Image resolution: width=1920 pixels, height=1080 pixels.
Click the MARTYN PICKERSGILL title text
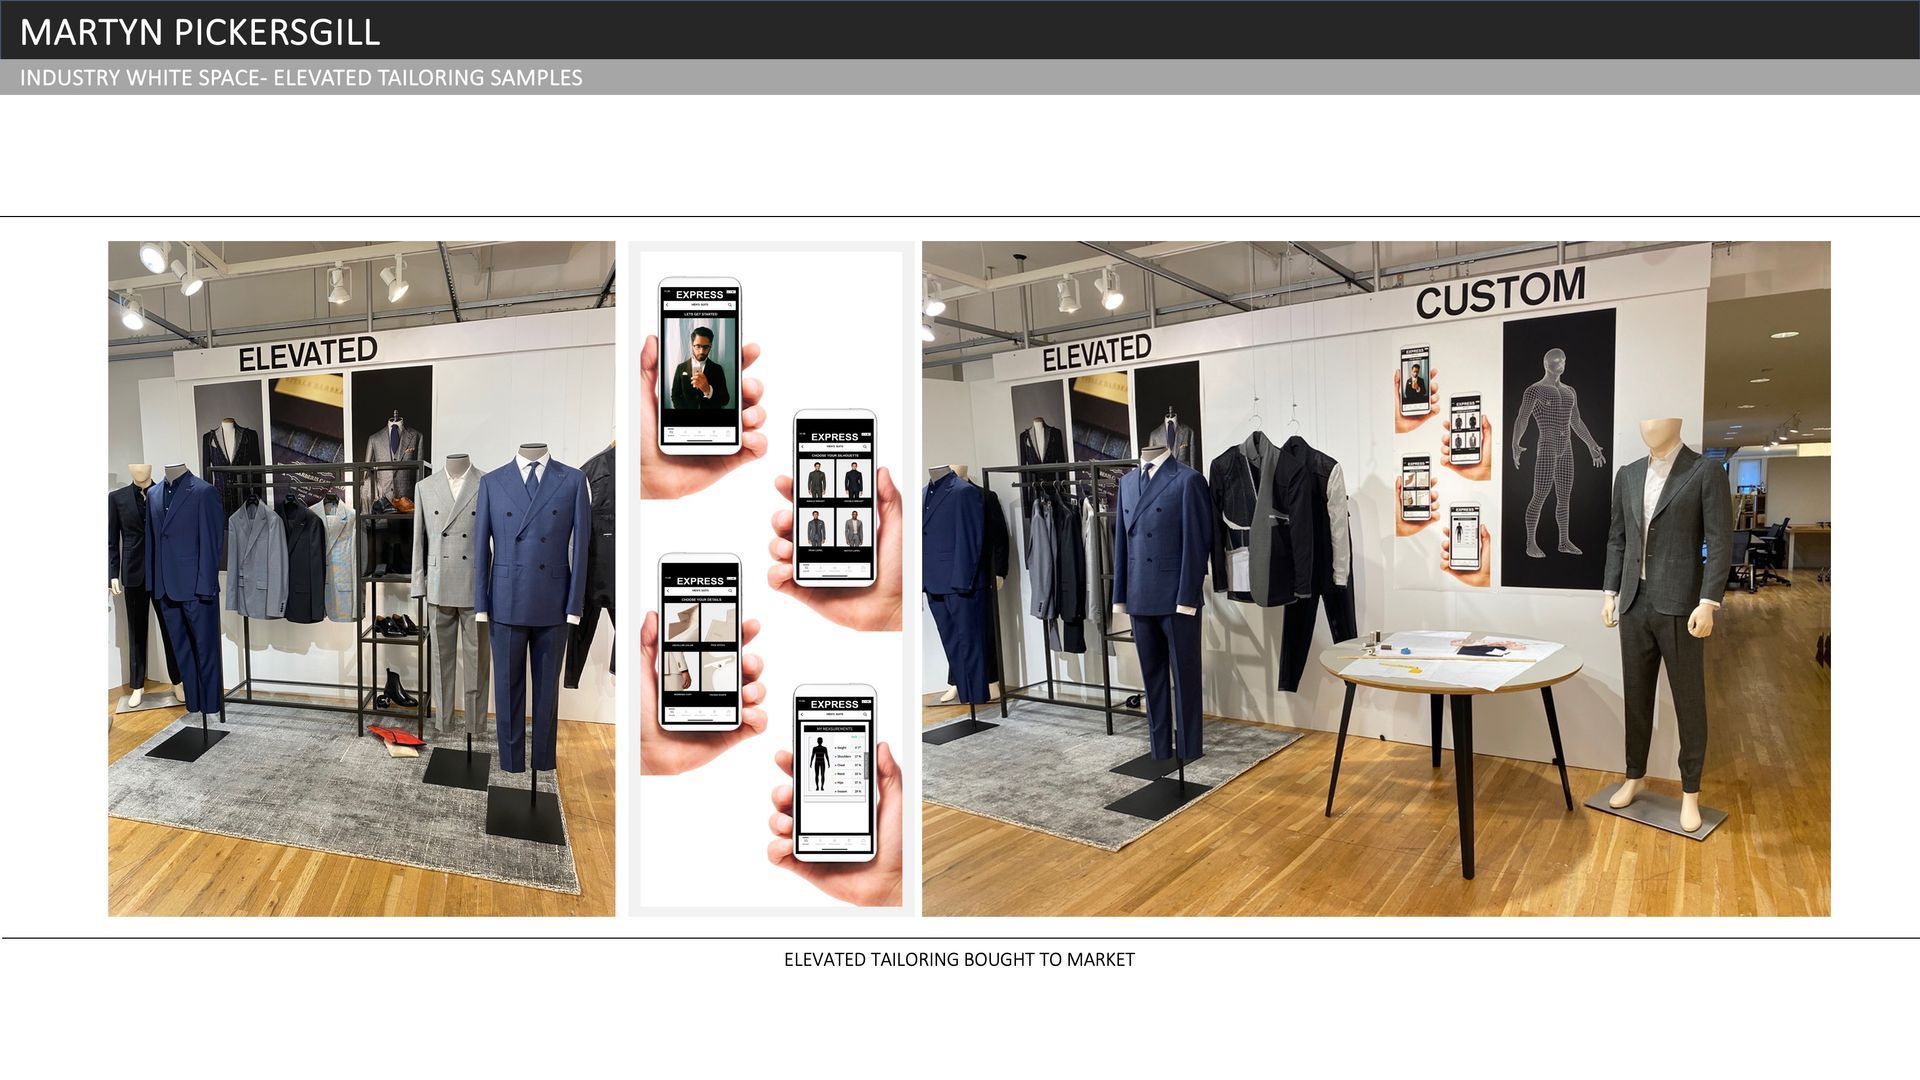pyautogui.click(x=200, y=32)
